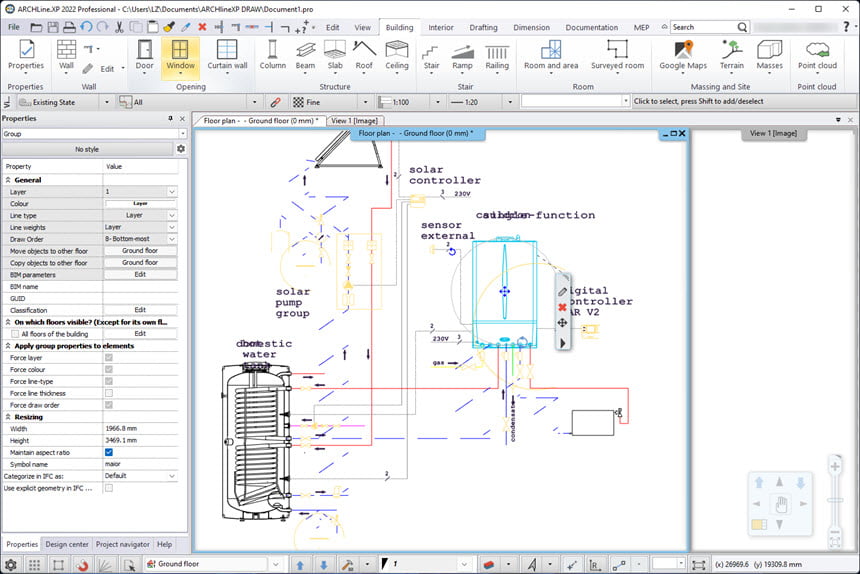Open Surveyed room tool
This screenshot has width=860, height=574.
click(618, 56)
